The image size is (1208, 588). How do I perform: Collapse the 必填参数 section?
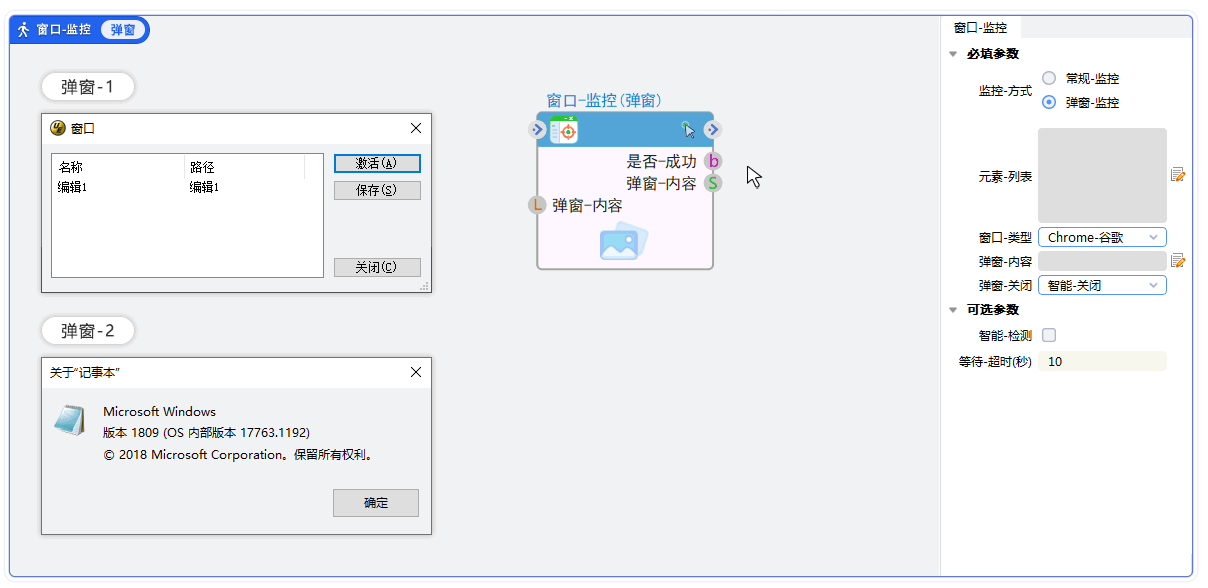point(953,54)
